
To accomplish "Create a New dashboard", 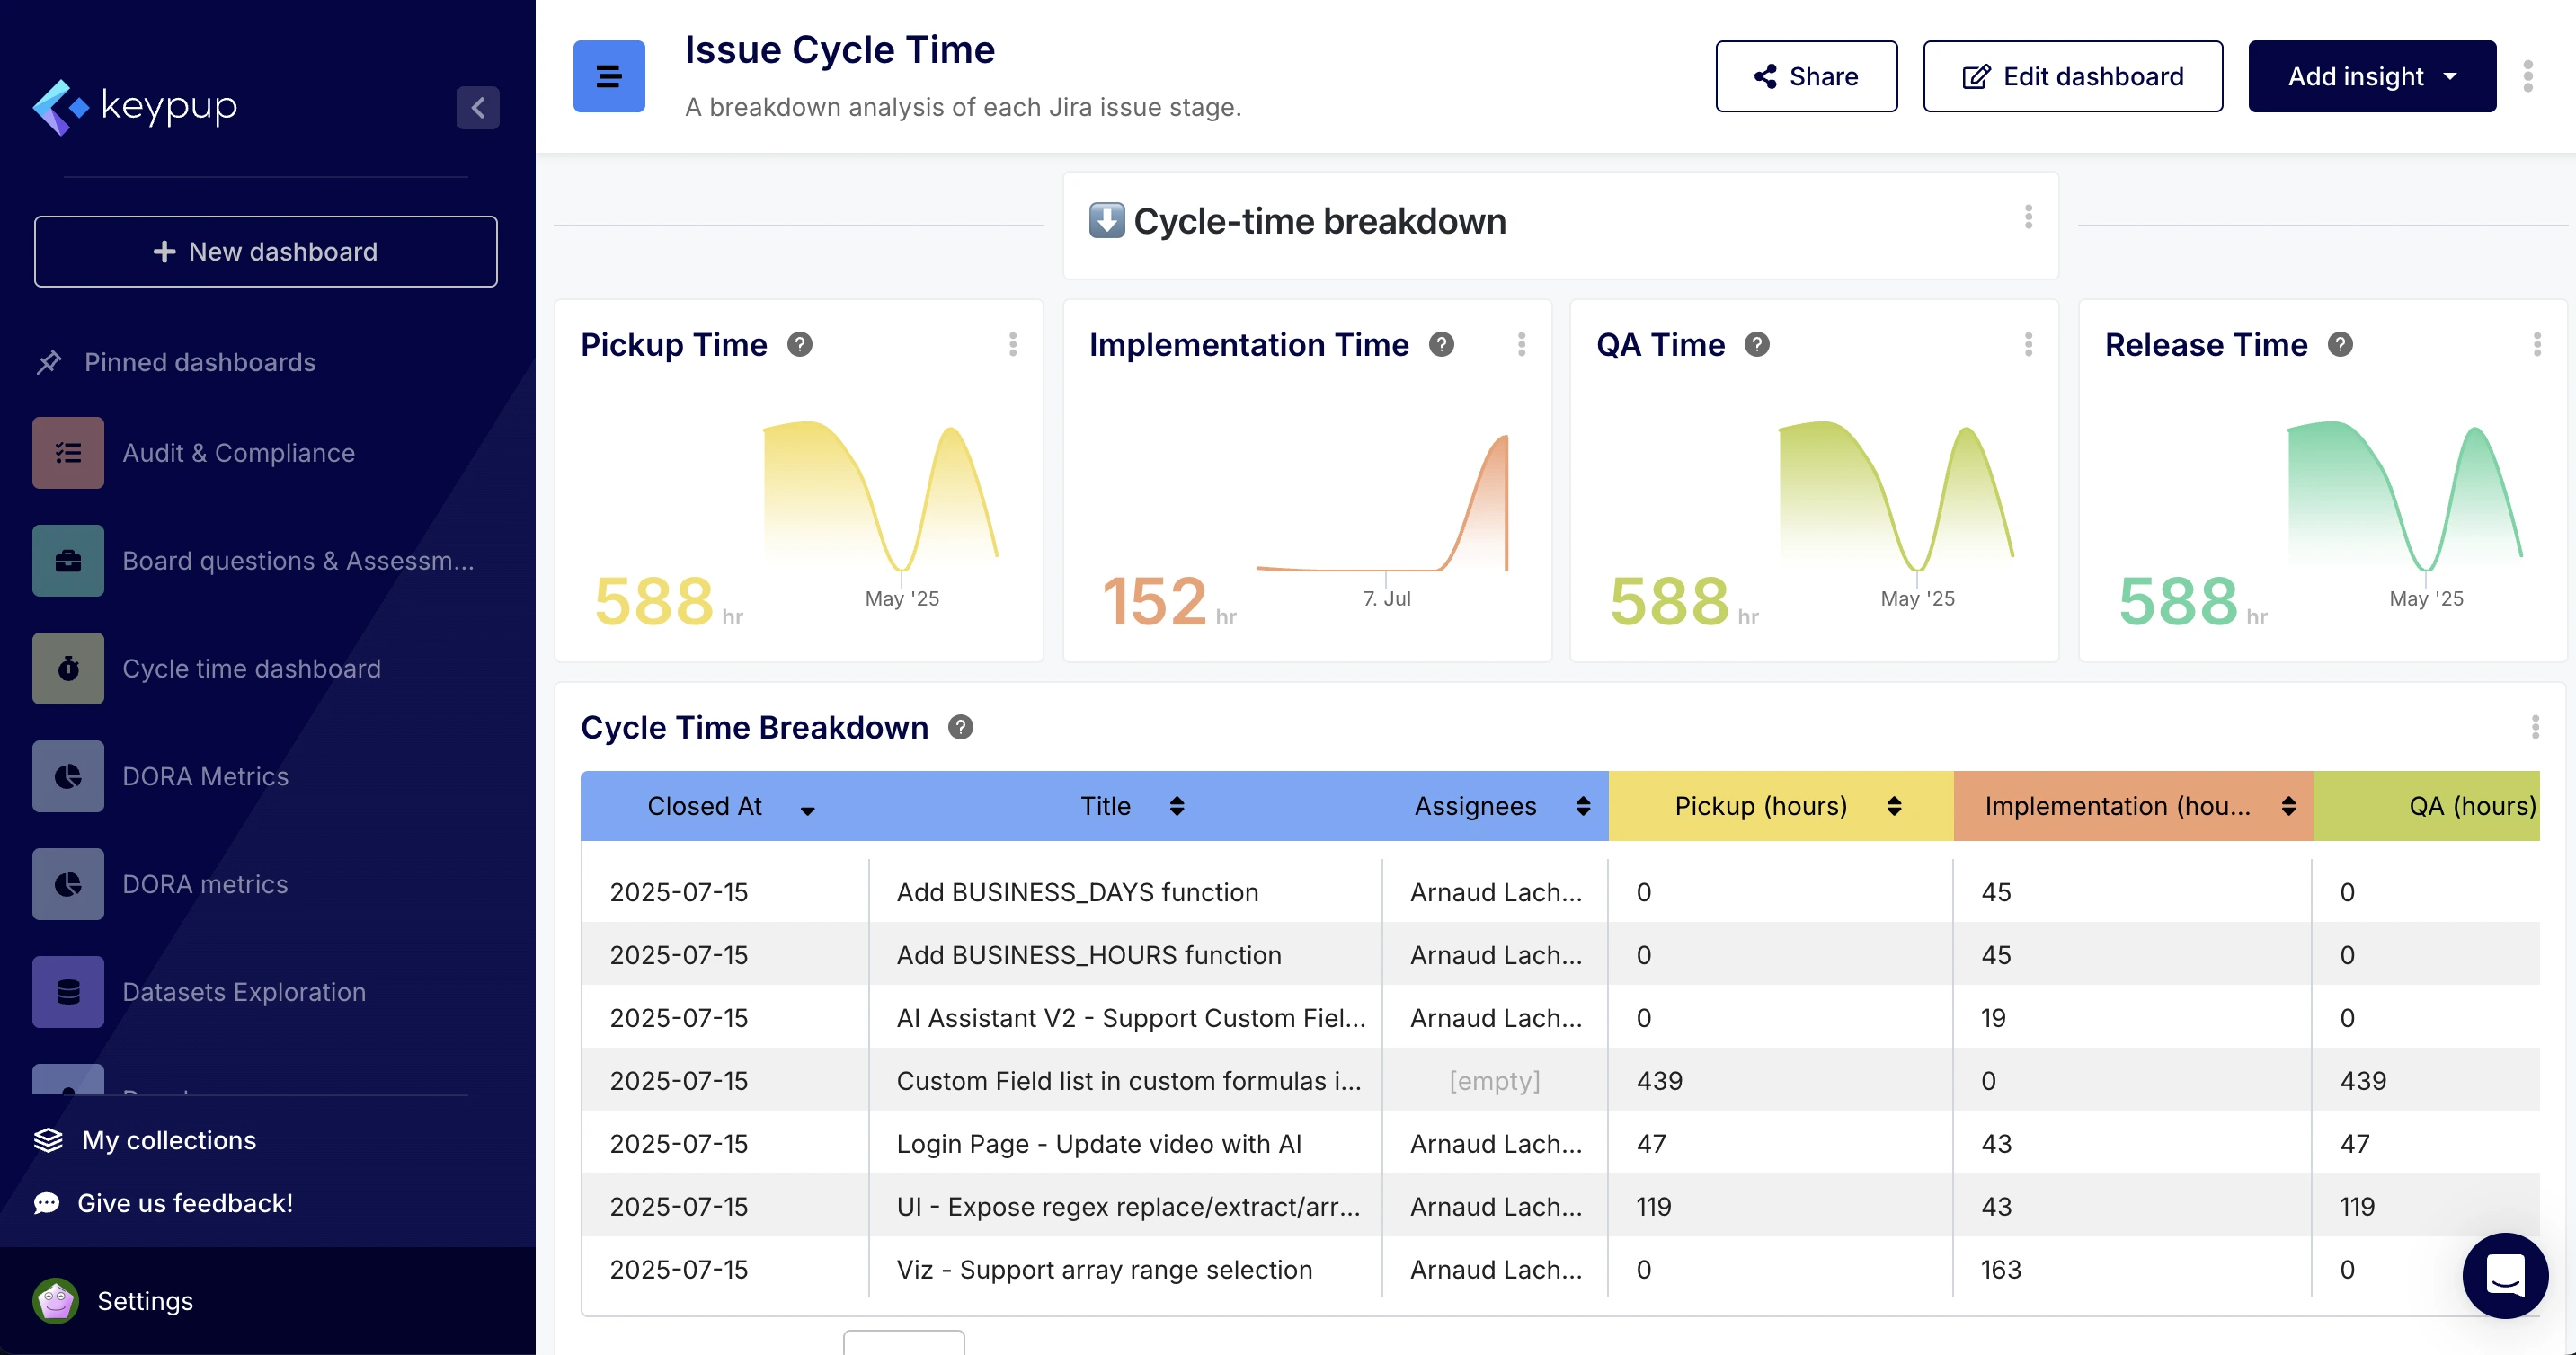I will (265, 252).
